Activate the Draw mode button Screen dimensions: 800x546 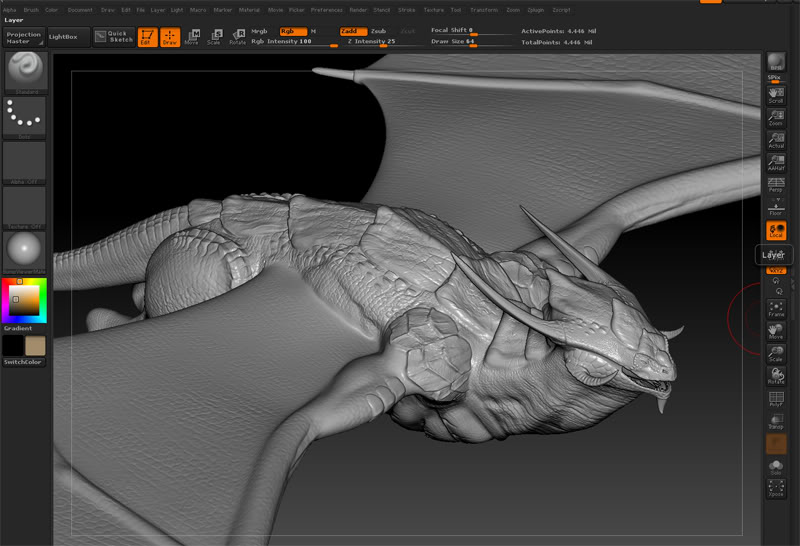point(170,37)
